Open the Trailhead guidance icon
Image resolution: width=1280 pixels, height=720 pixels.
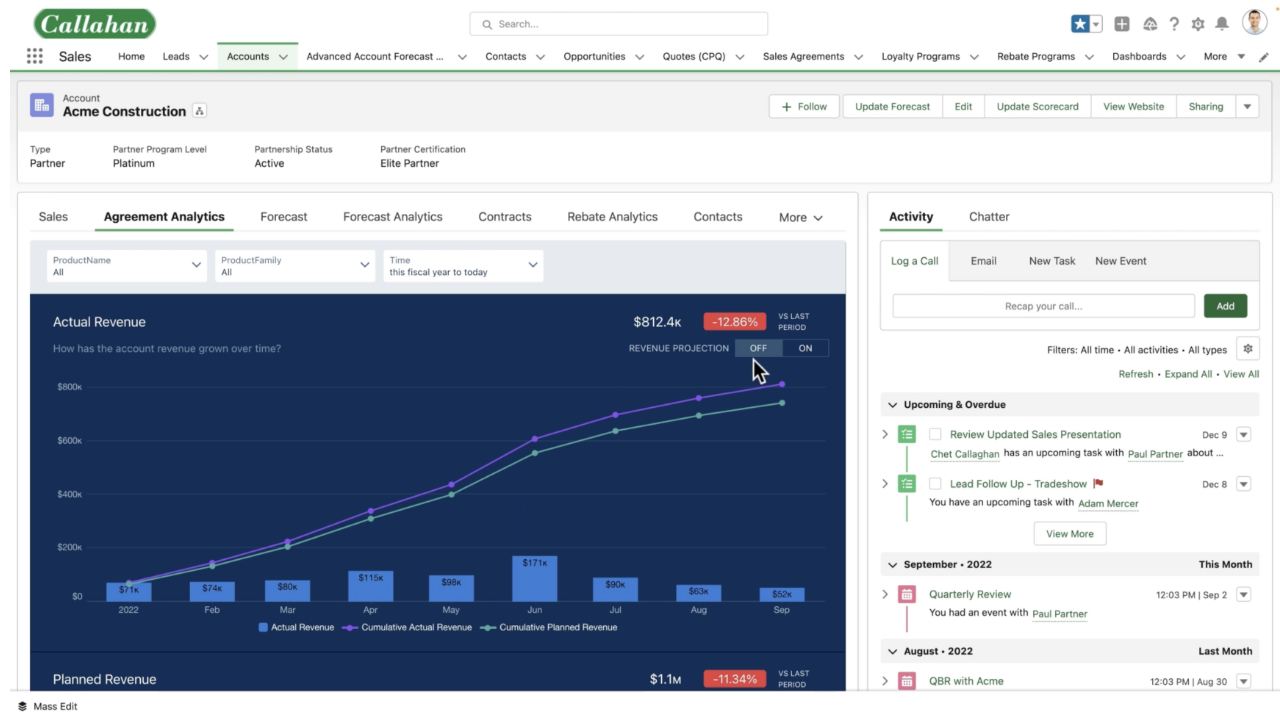point(1150,24)
